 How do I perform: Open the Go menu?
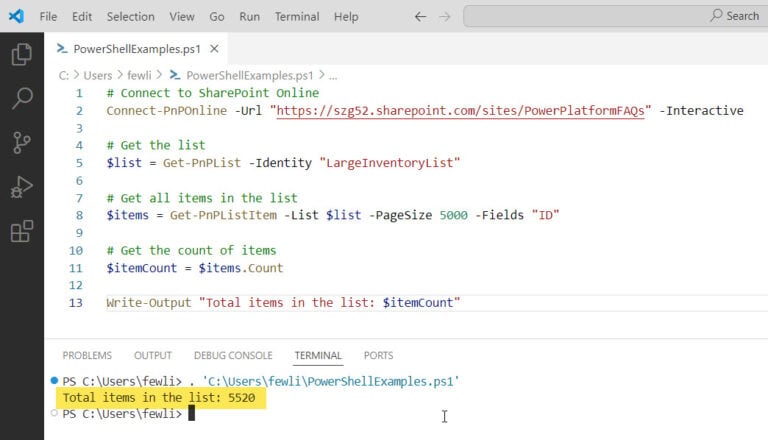point(216,17)
